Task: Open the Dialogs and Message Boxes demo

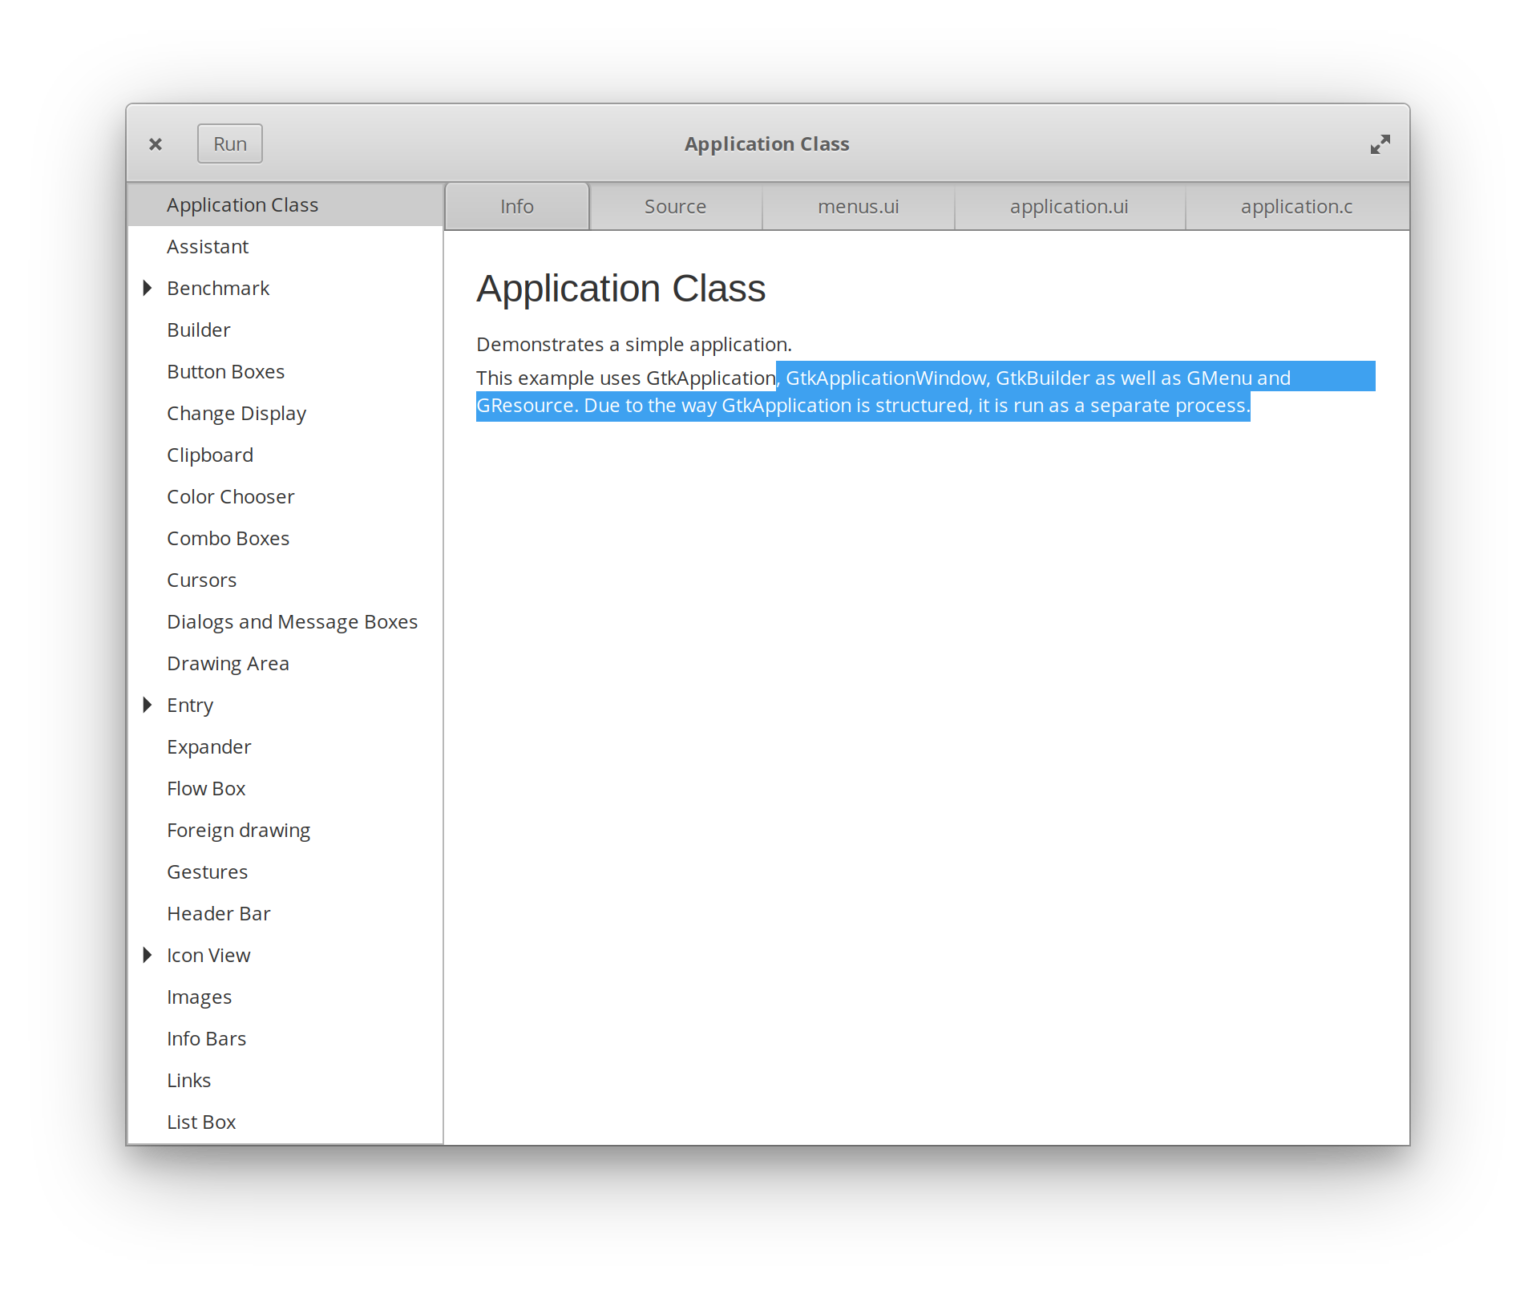Action: pos(292,621)
